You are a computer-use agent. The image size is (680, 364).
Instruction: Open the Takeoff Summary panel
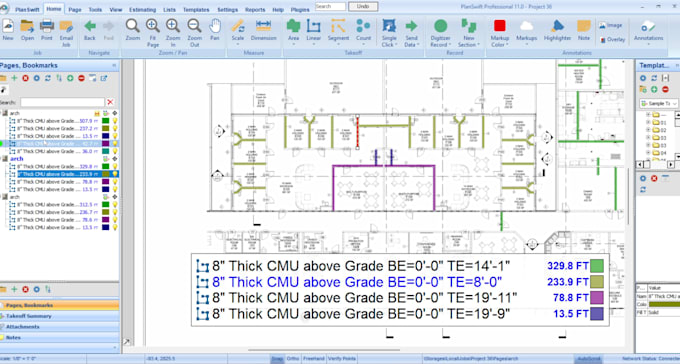[x=59, y=316]
